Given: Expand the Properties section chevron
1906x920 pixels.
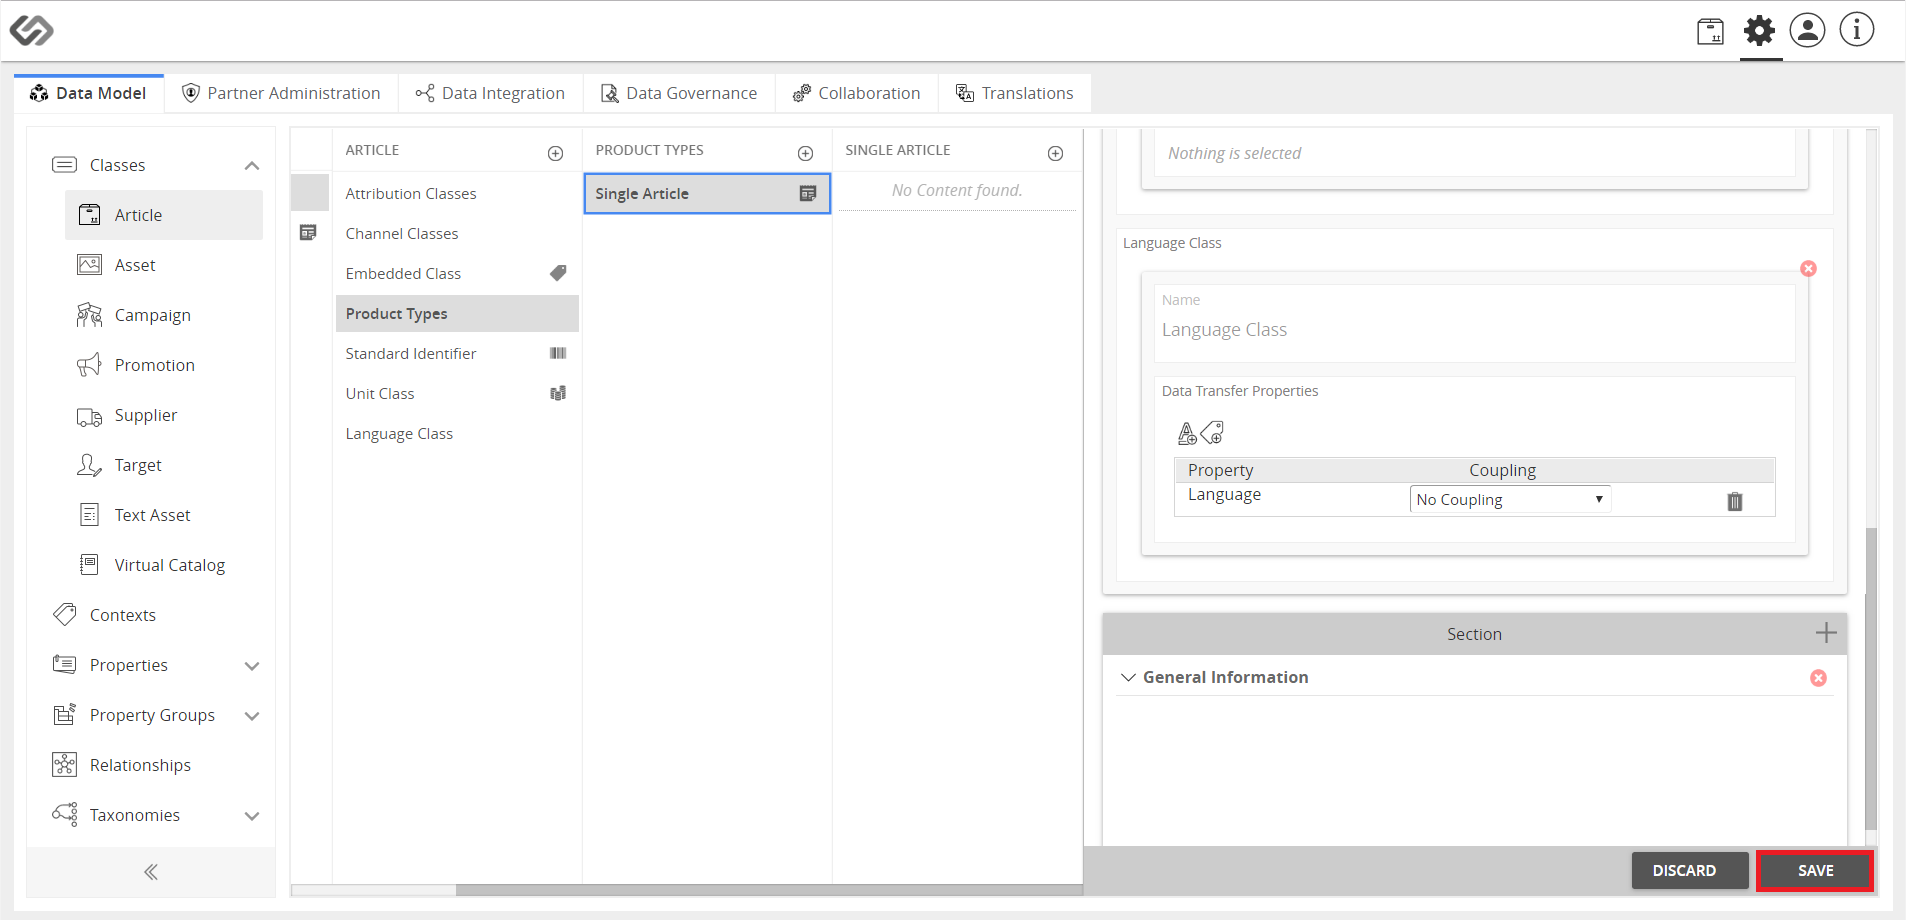Looking at the screenshot, I should click(252, 665).
